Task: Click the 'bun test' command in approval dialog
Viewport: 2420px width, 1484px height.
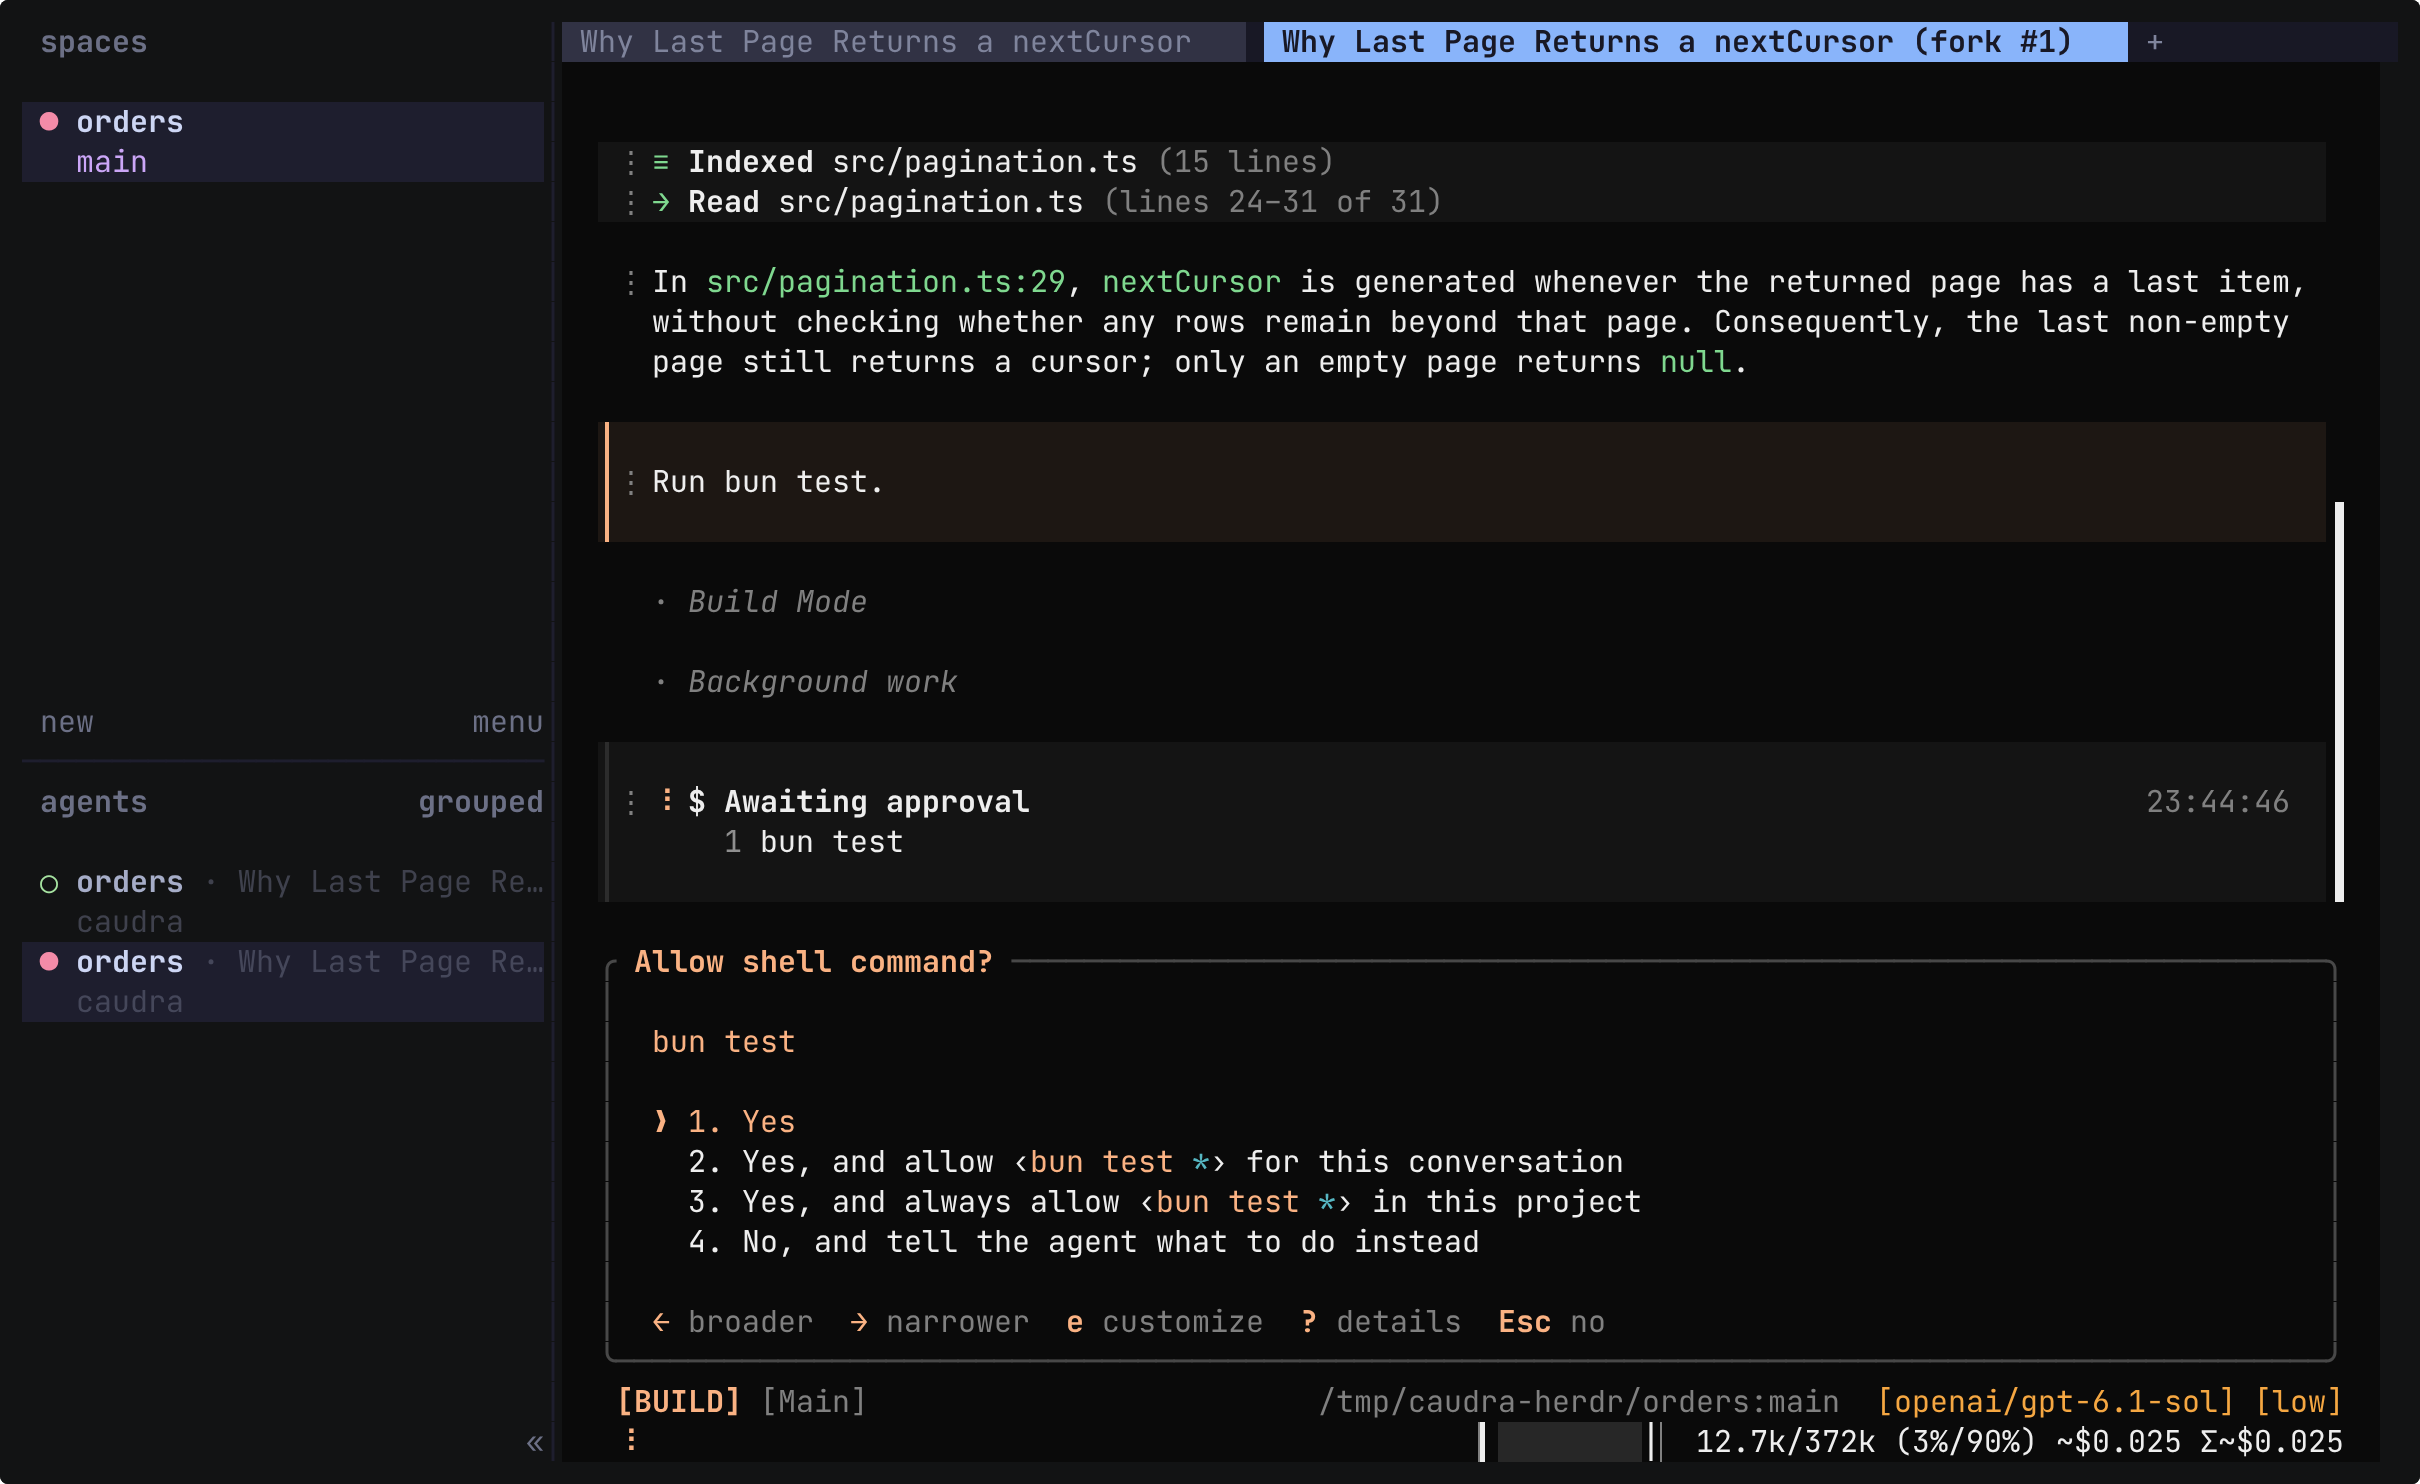Action: (x=724, y=1042)
